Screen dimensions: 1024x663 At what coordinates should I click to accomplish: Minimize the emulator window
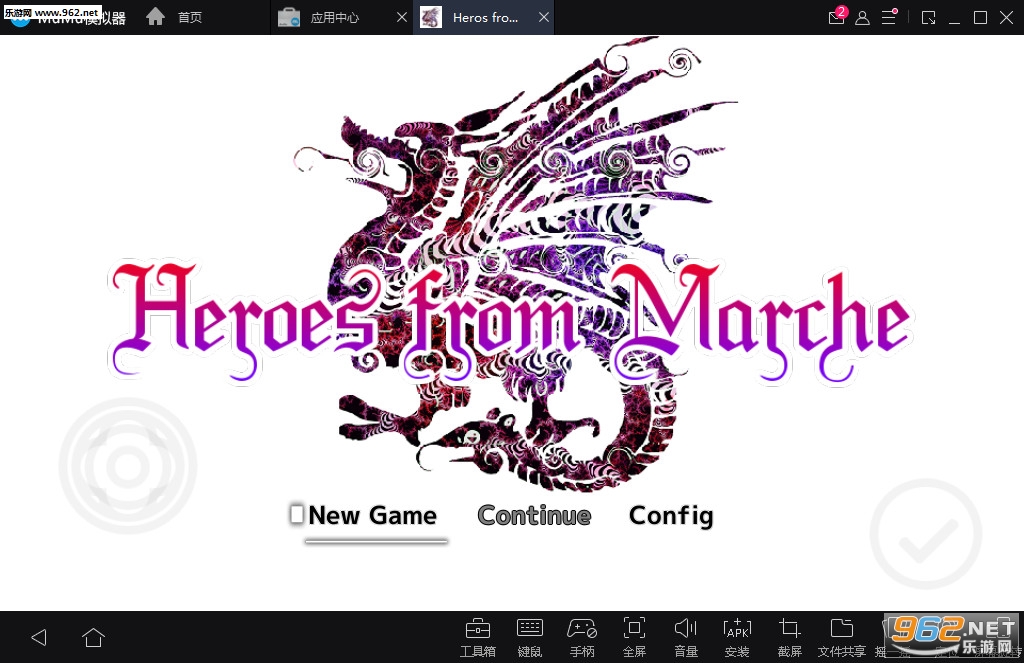[x=954, y=18]
